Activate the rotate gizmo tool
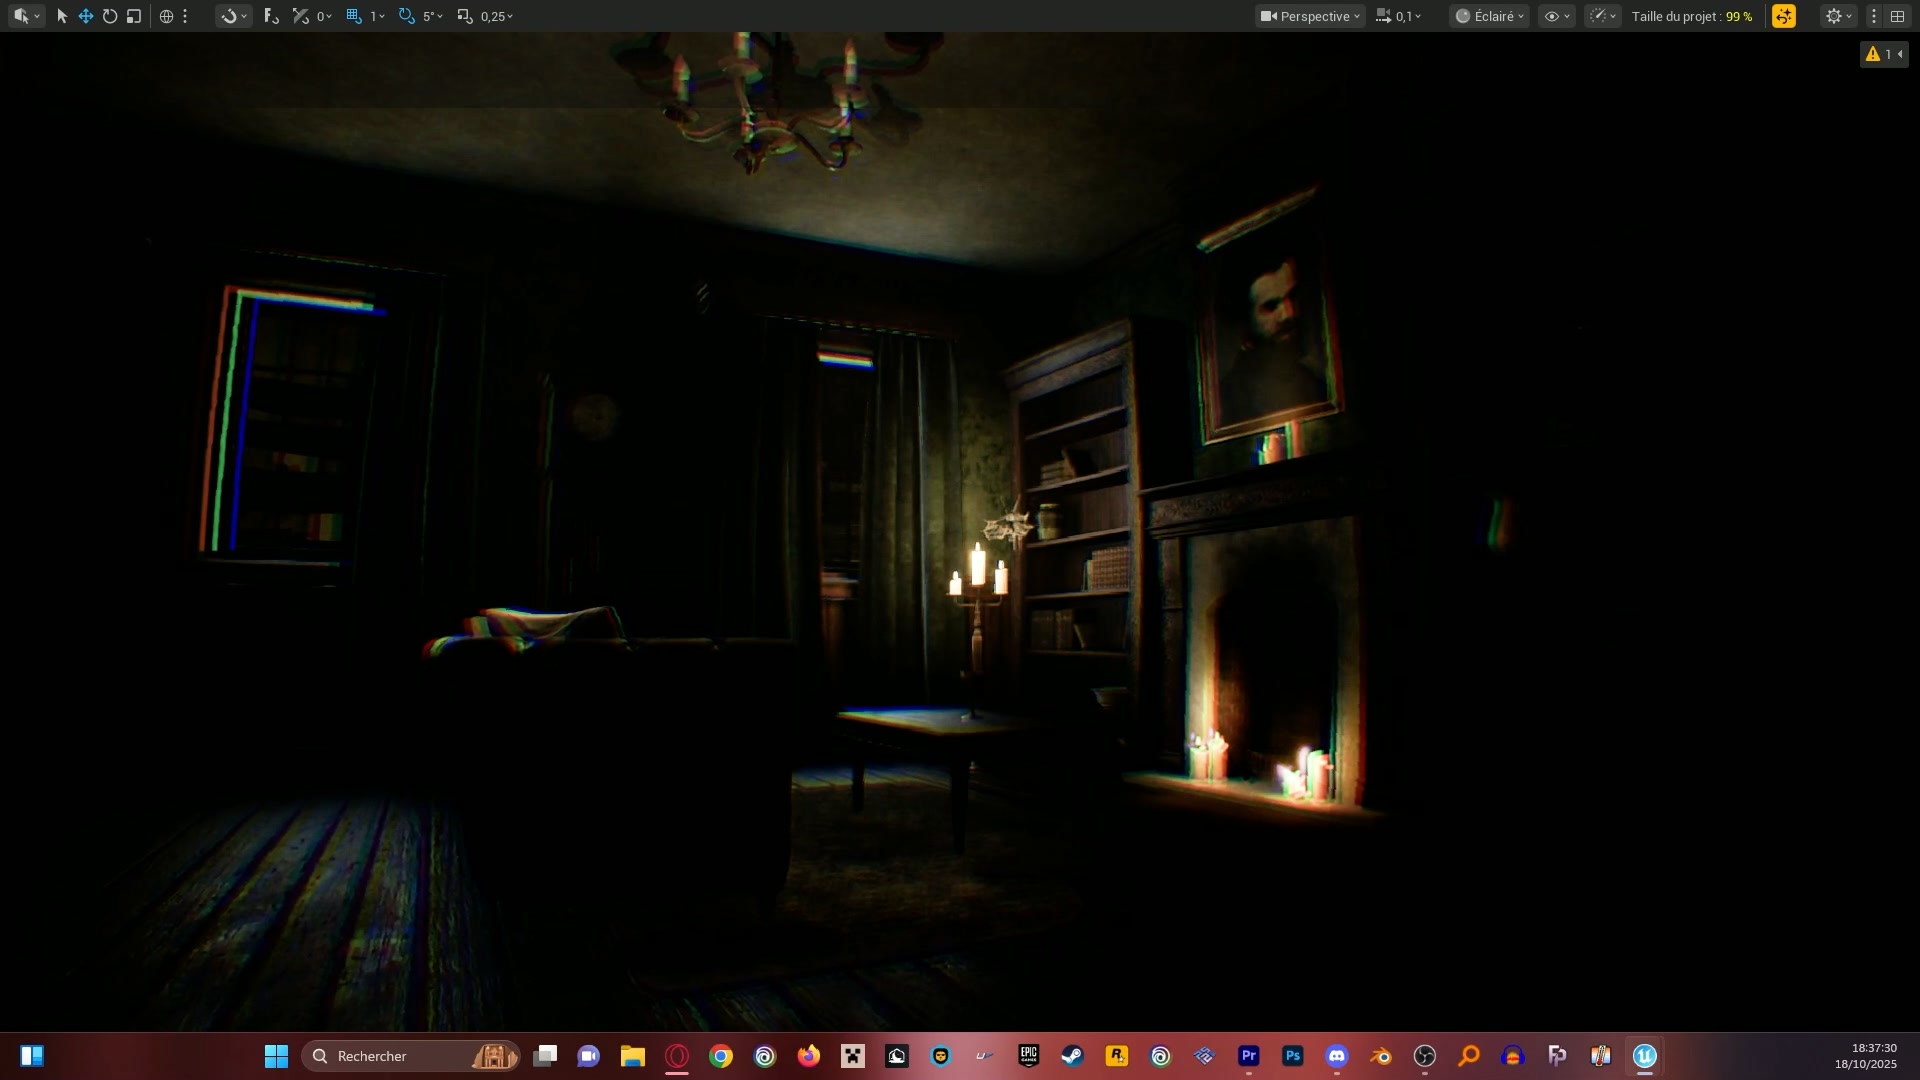The height and width of the screenshot is (1080, 1920). [x=110, y=16]
